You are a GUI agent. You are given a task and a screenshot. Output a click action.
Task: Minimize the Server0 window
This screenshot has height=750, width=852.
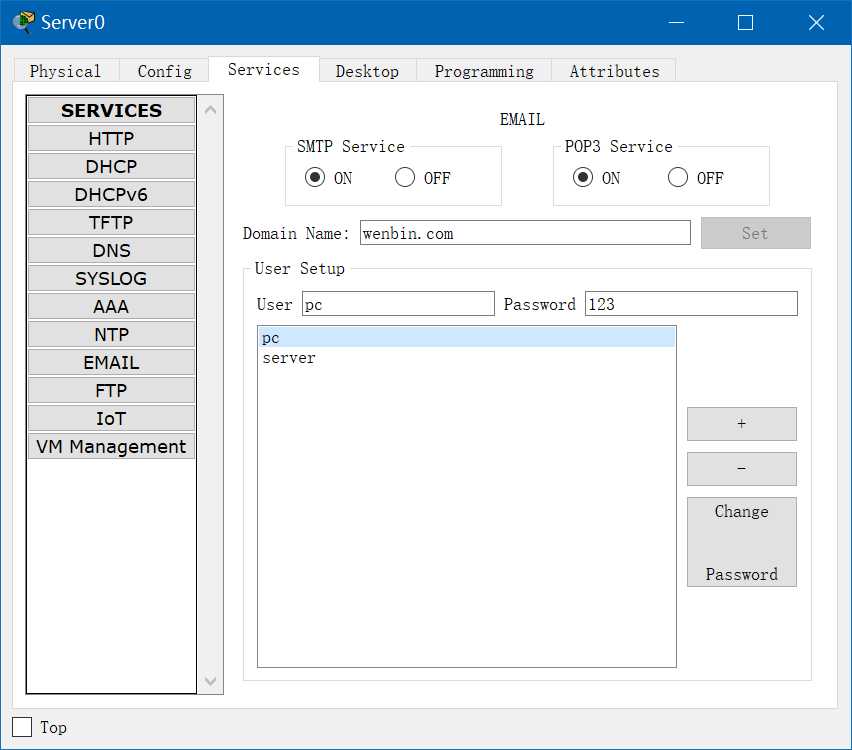click(x=676, y=22)
